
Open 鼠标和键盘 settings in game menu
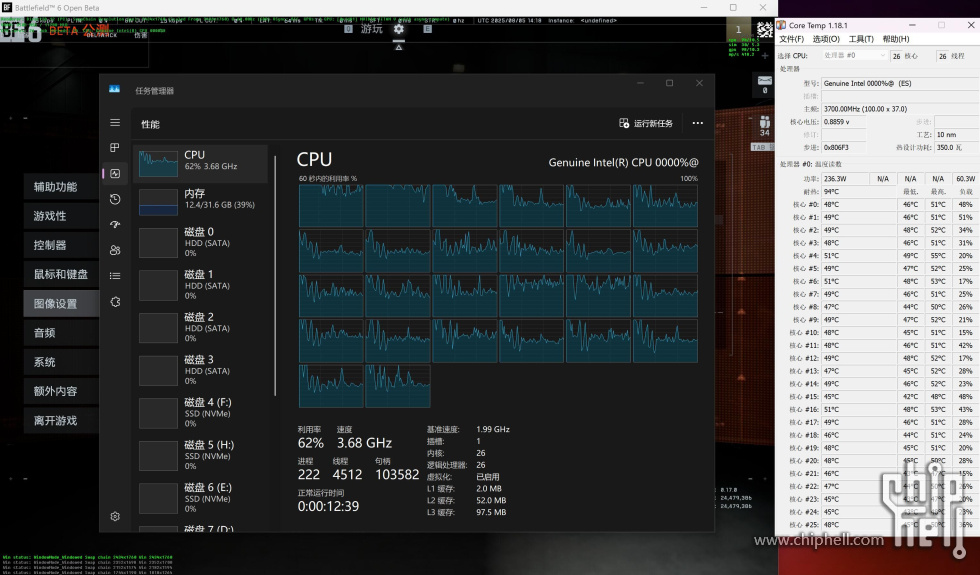[61, 274]
